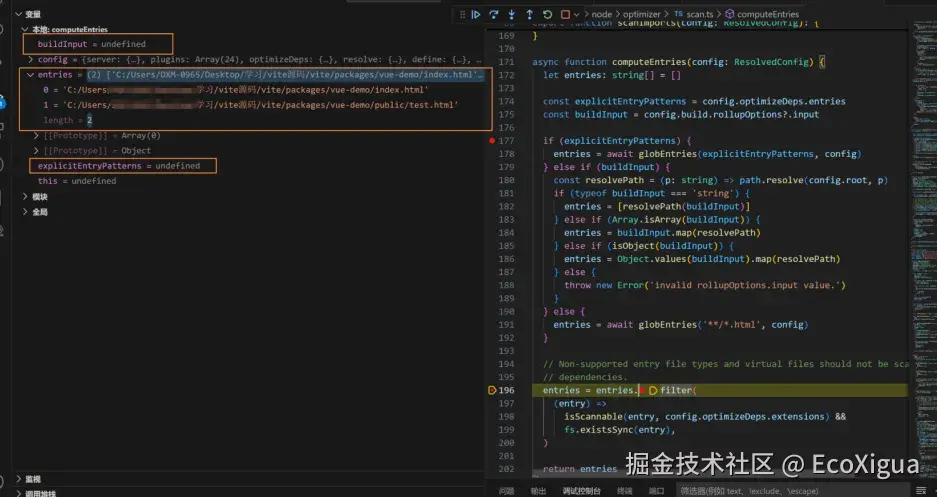Screen dimensions: 937x497
Task: Open the dropdown next to Stop
Action: (577, 14)
